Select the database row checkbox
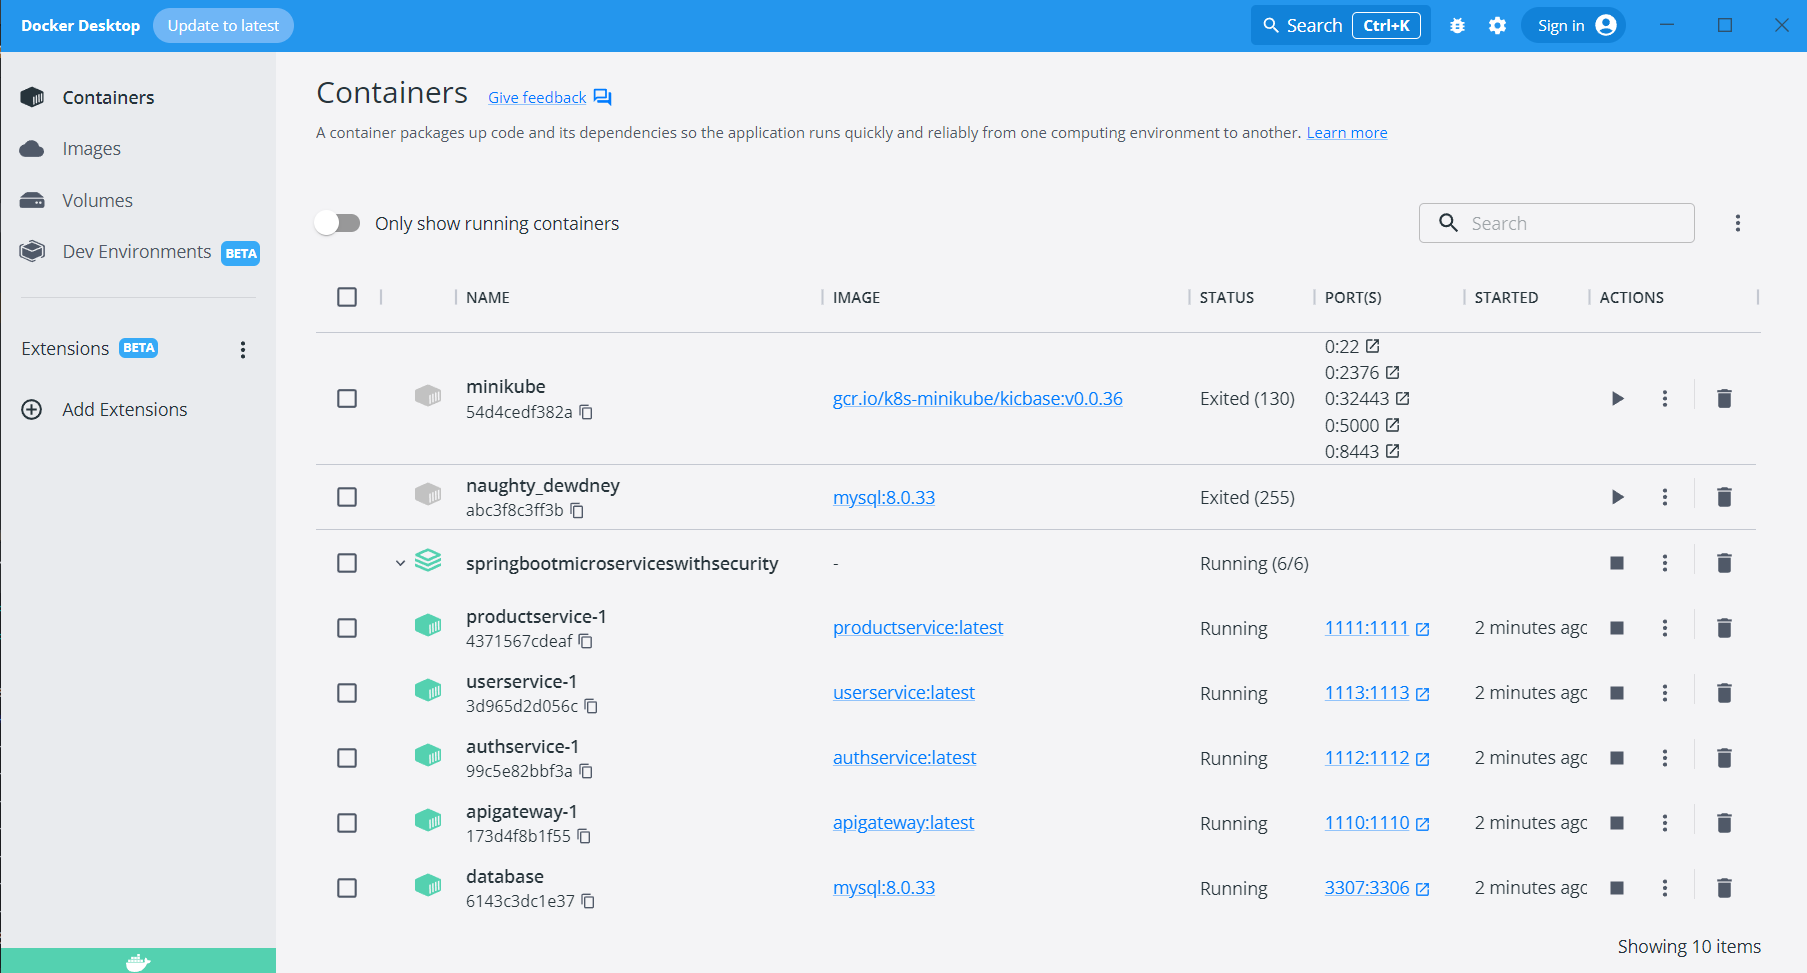 coord(347,888)
